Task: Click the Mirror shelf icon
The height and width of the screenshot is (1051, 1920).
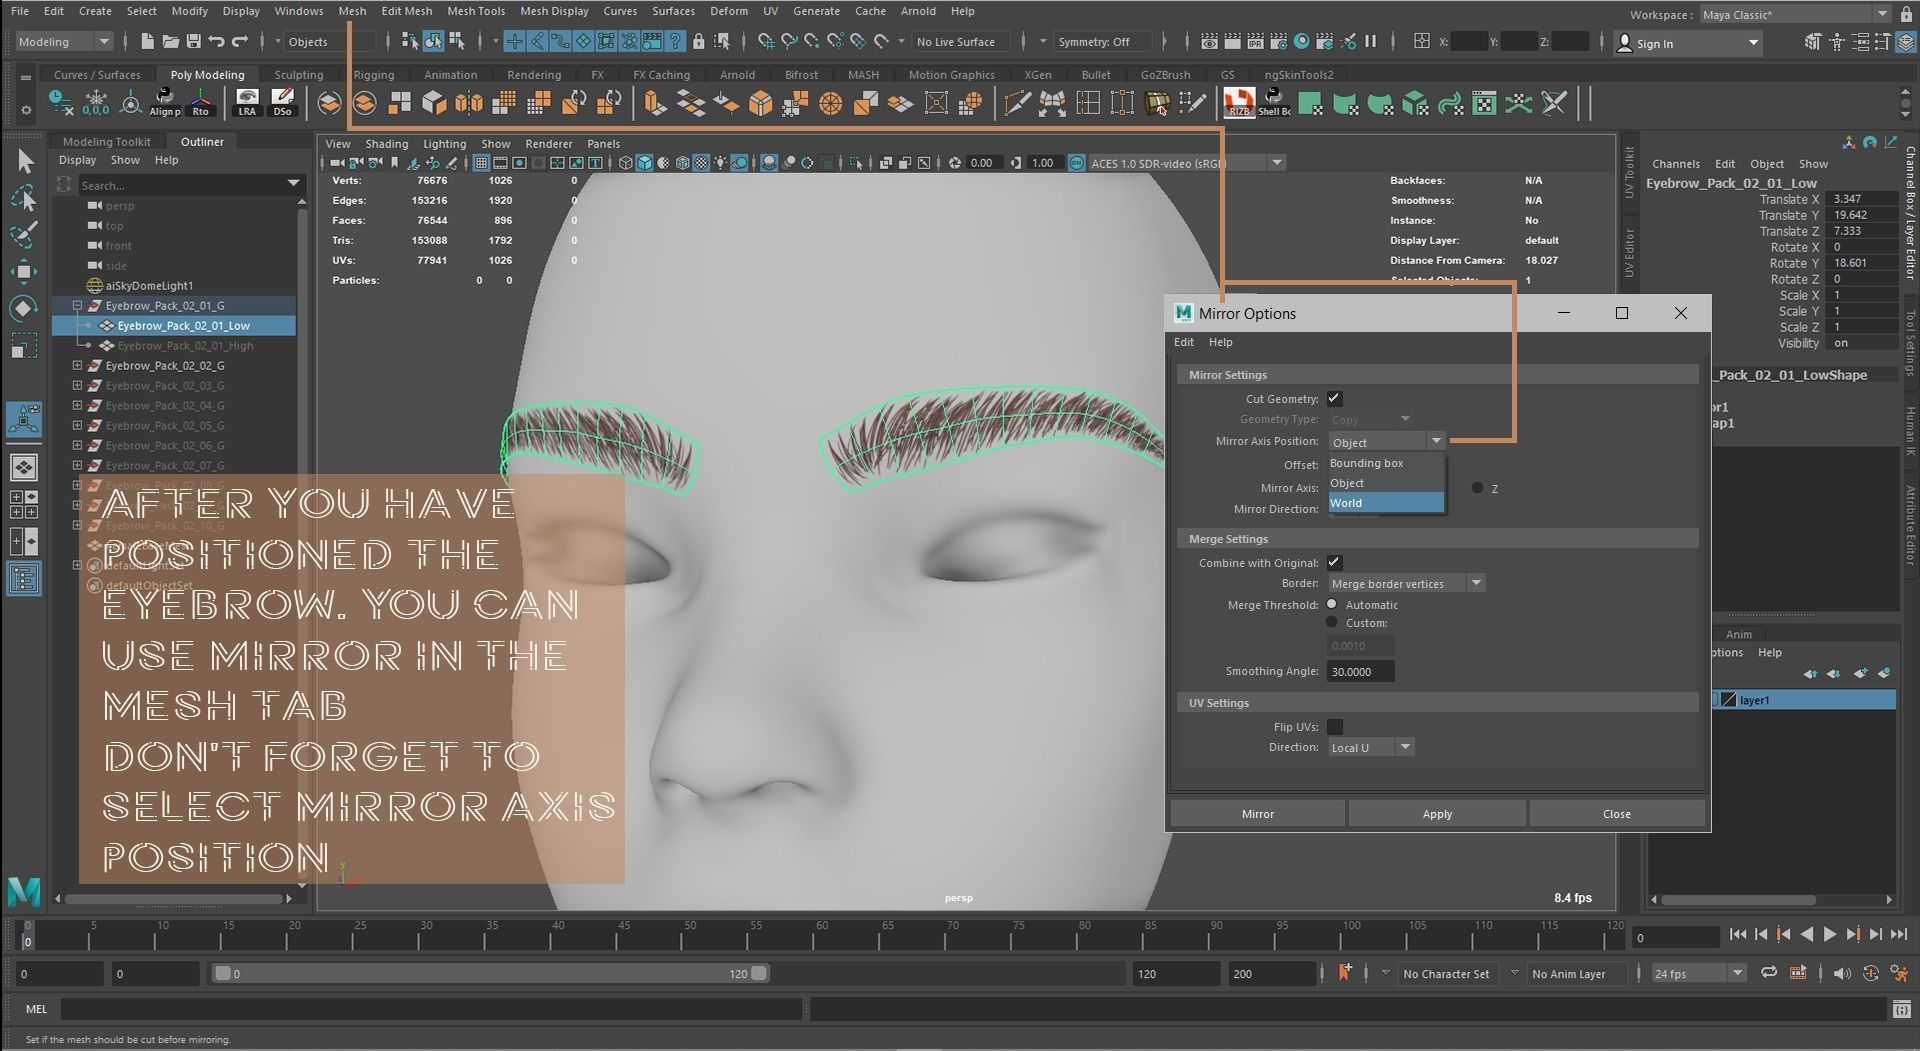Action: pos(468,103)
